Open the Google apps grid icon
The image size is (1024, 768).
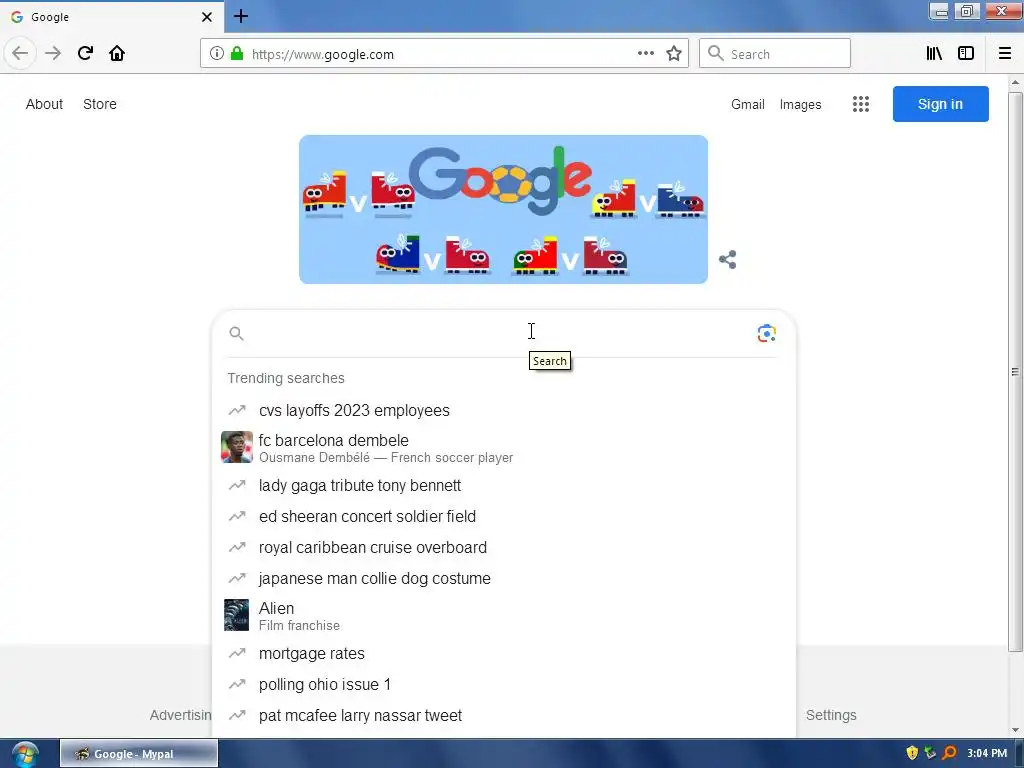coord(861,104)
